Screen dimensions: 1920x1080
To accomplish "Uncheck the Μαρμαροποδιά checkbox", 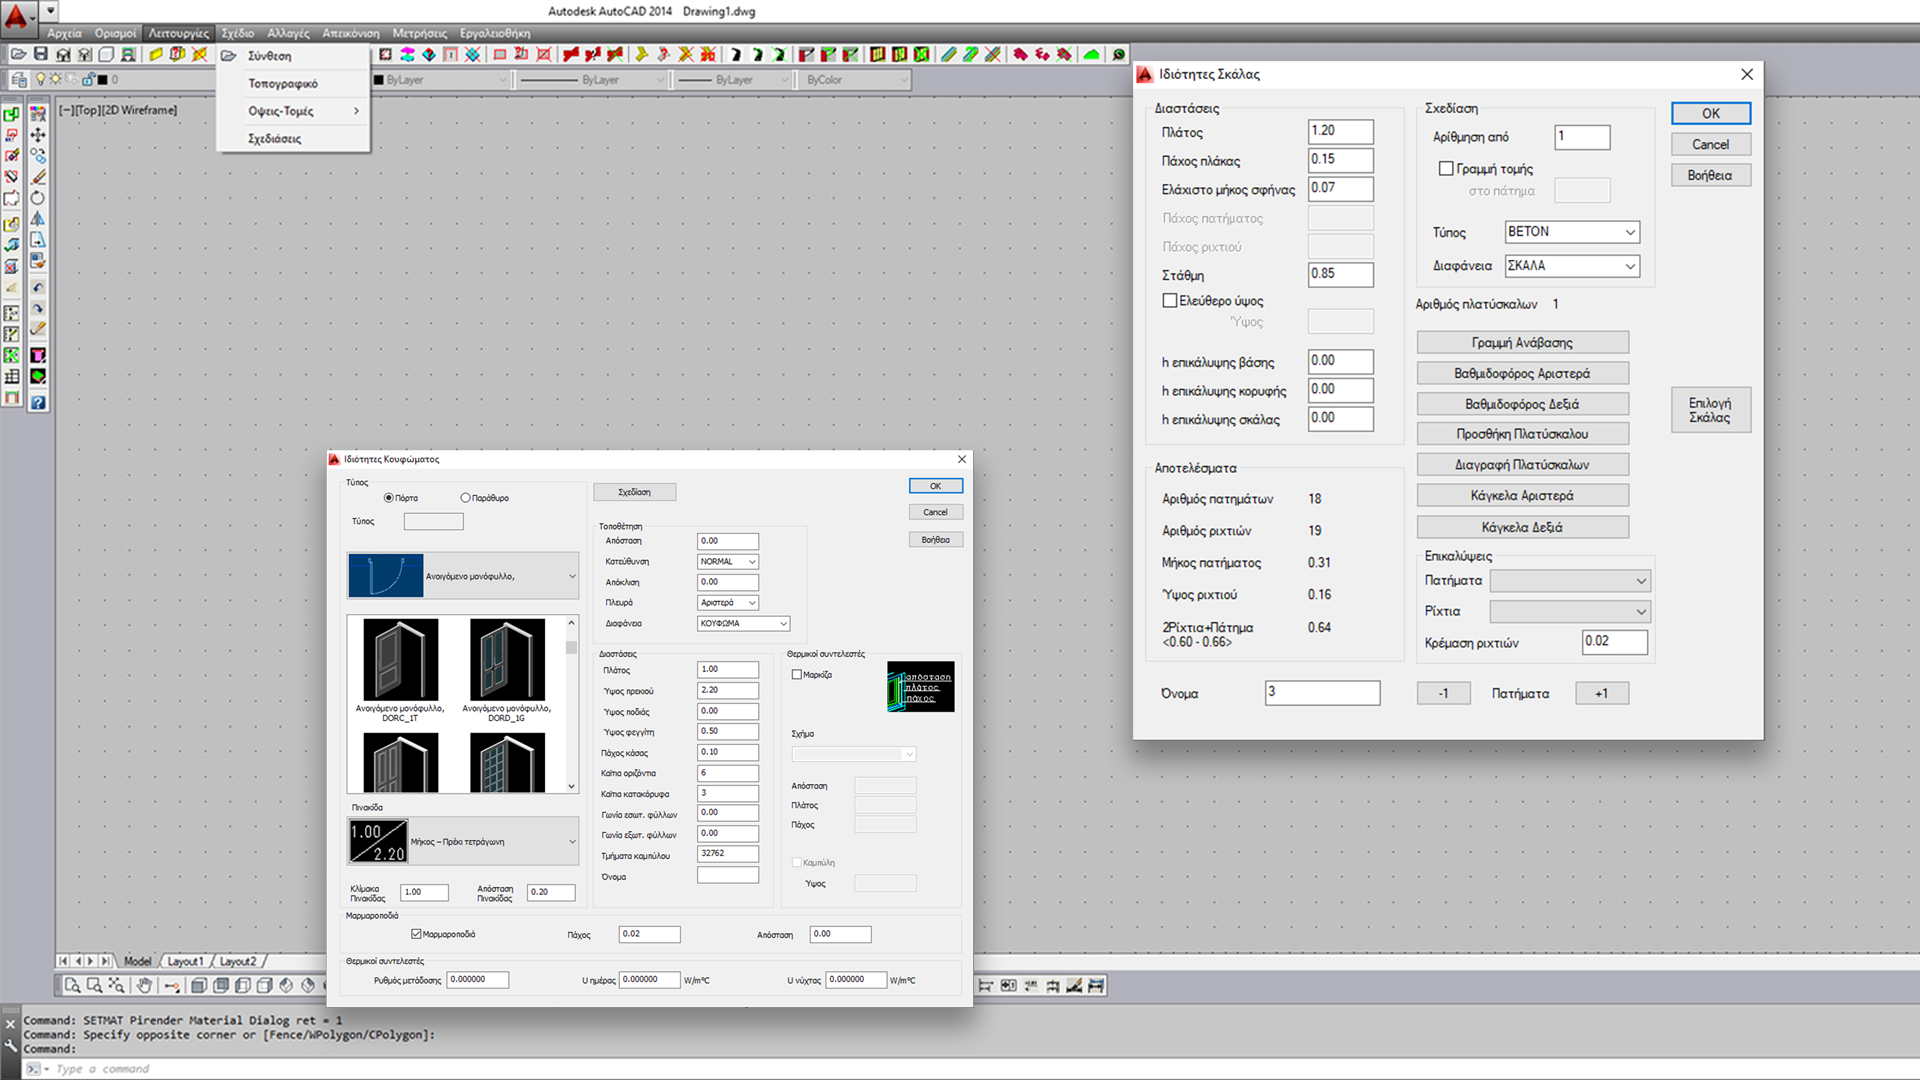I will [x=416, y=934].
